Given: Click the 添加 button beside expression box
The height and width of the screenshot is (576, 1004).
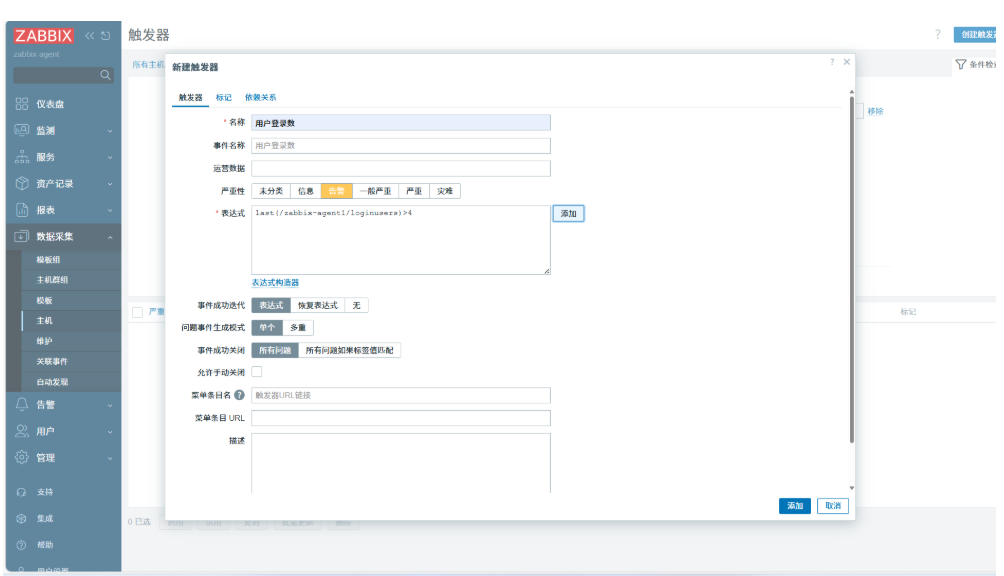Looking at the screenshot, I should click(569, 213).
